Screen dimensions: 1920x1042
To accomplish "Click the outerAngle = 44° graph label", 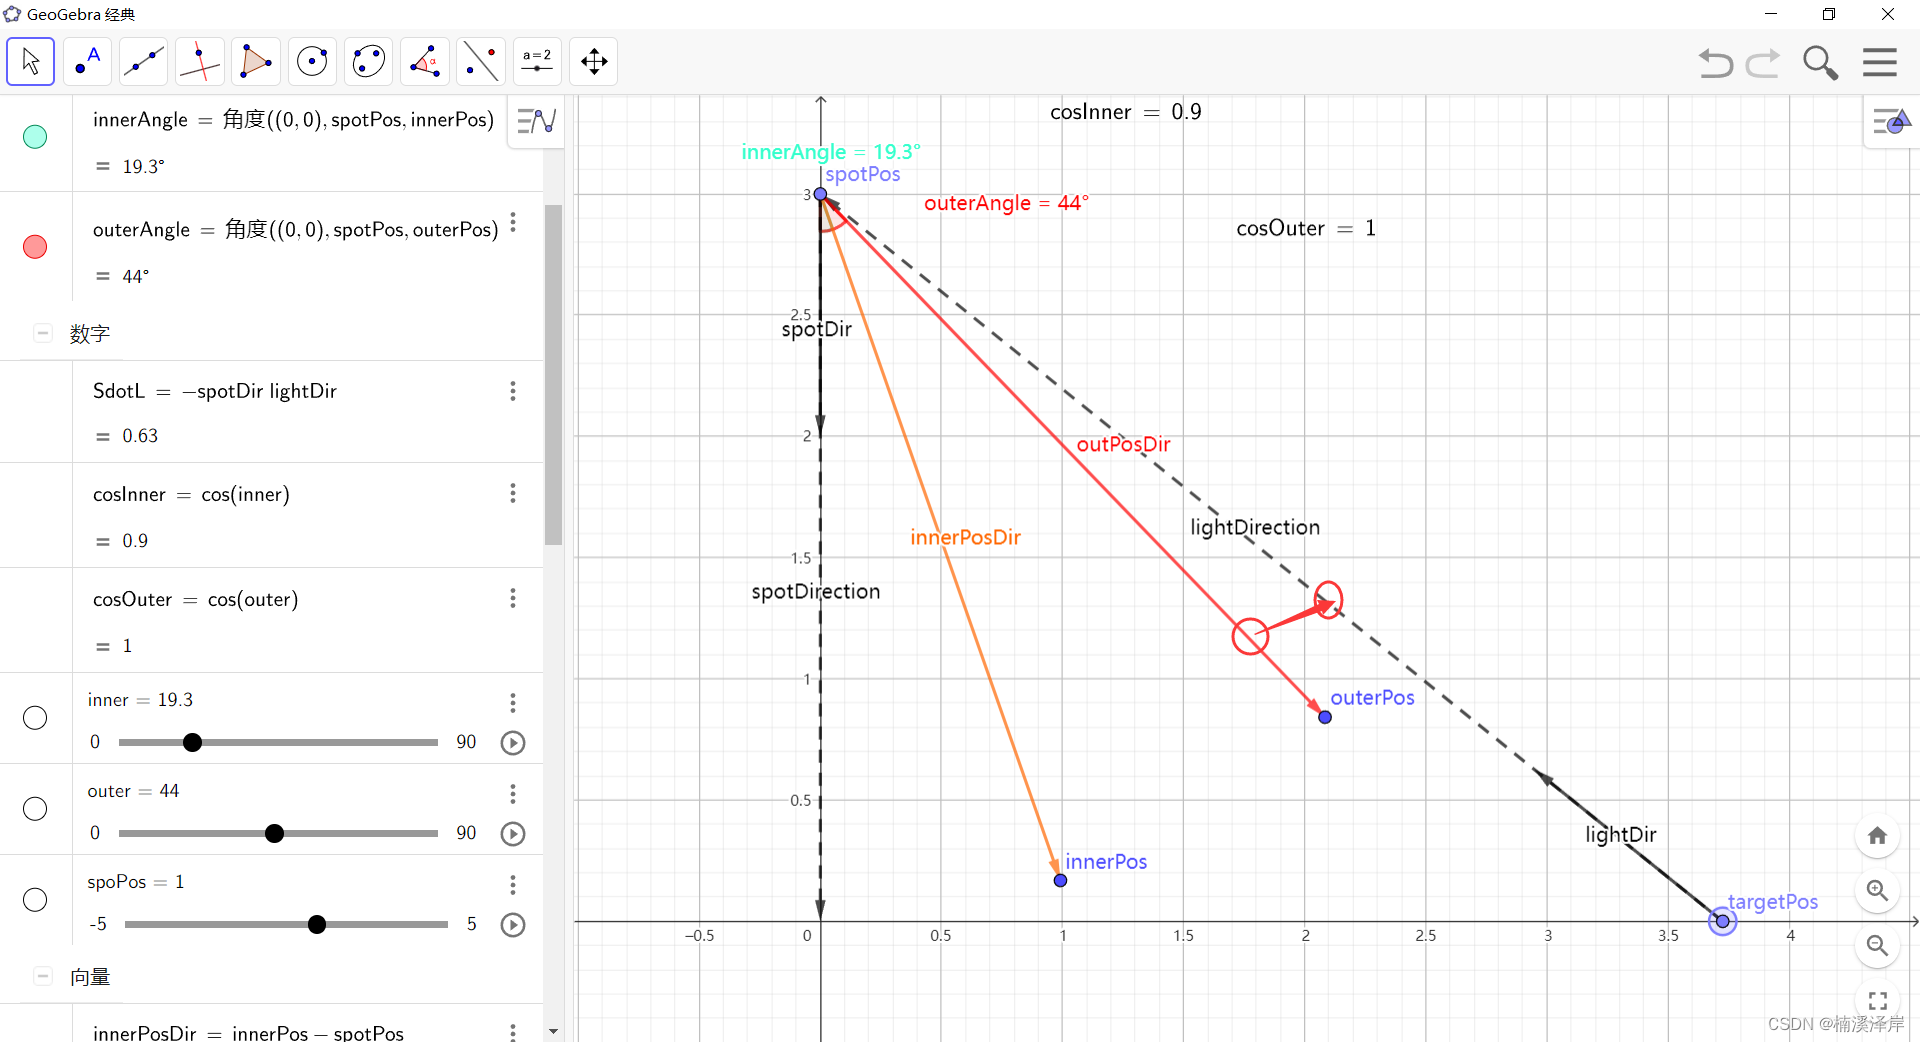I will point(1006,203).
